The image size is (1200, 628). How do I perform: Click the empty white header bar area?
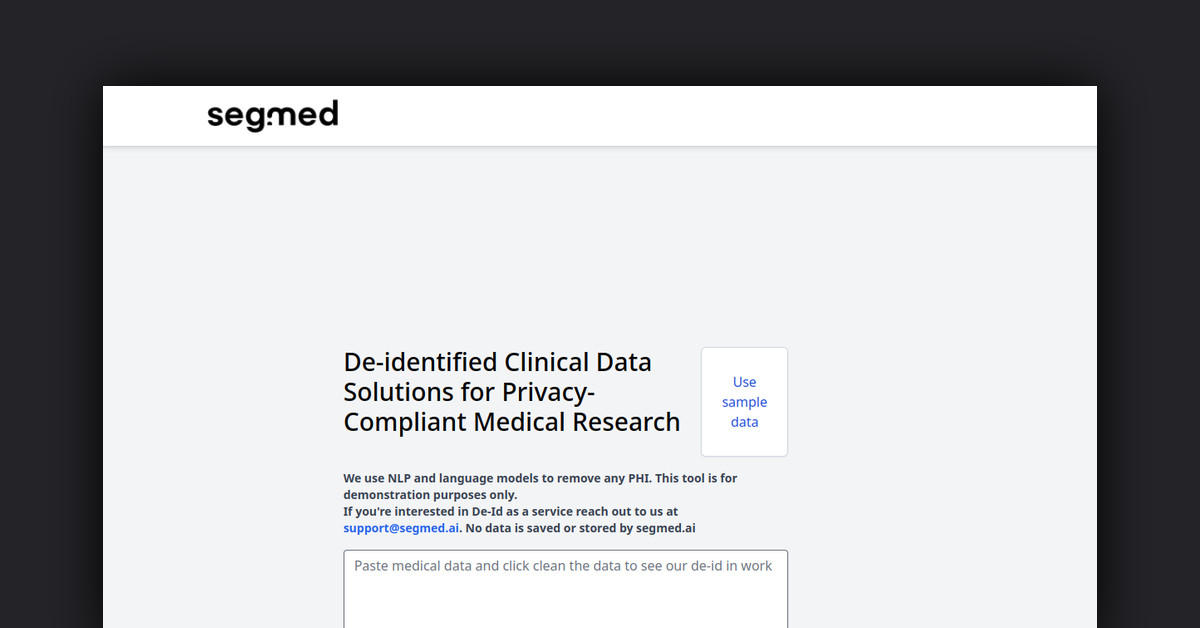(x=700, y=116)
